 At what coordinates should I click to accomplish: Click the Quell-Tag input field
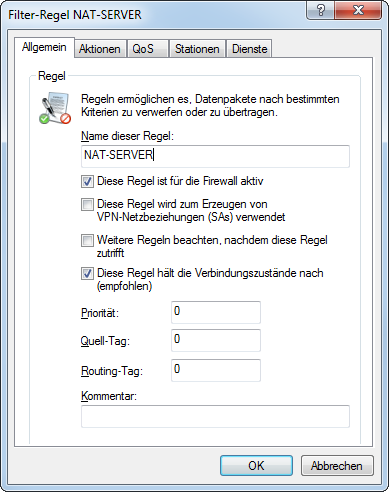tap(216, 340)
